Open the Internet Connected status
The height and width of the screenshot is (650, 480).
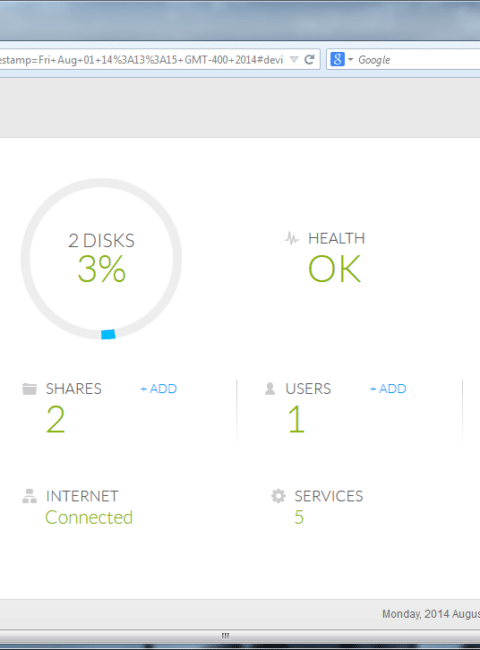tap(89, 517)
